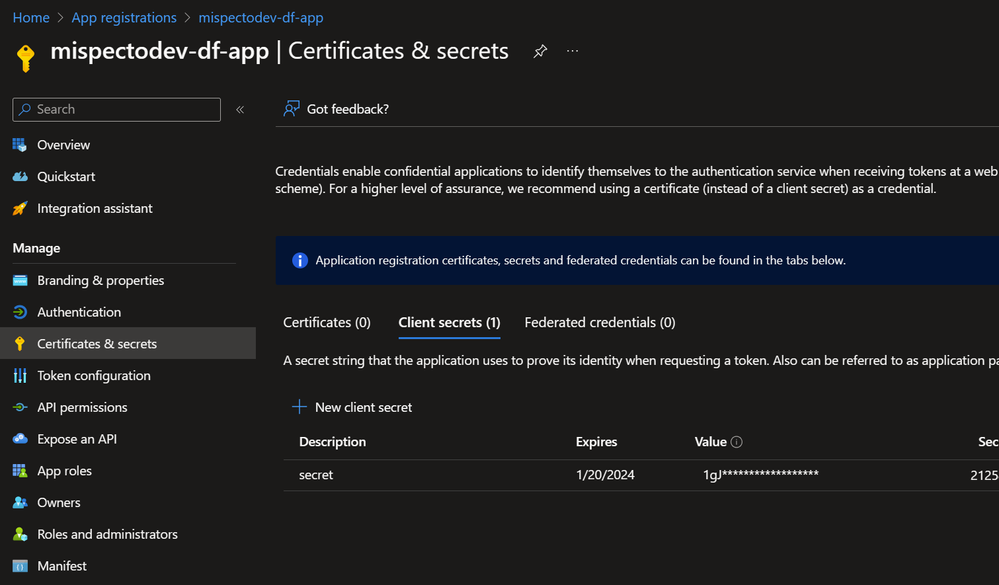The height and width of the screenshot is (585, 999).
Task: Open the Overview sidebar item
Action: (63, 145)
